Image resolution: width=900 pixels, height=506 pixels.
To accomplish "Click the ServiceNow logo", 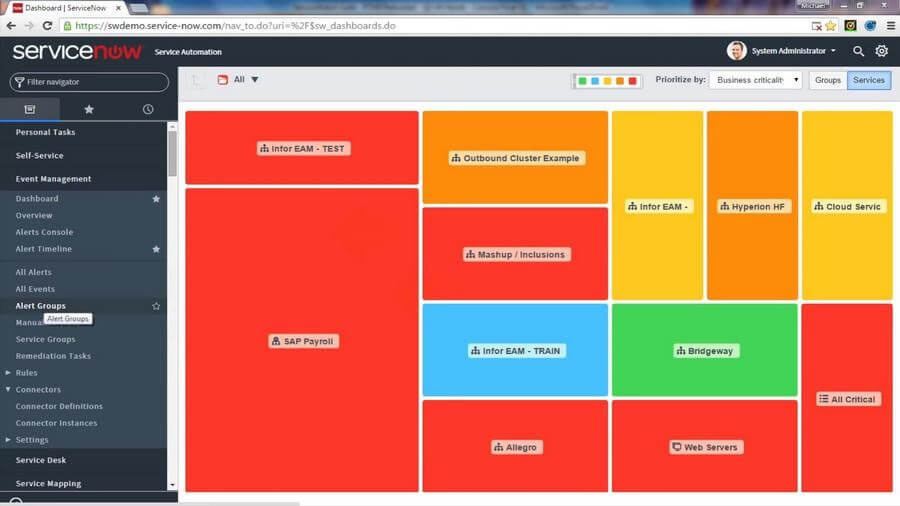I will tap(77, 52).
